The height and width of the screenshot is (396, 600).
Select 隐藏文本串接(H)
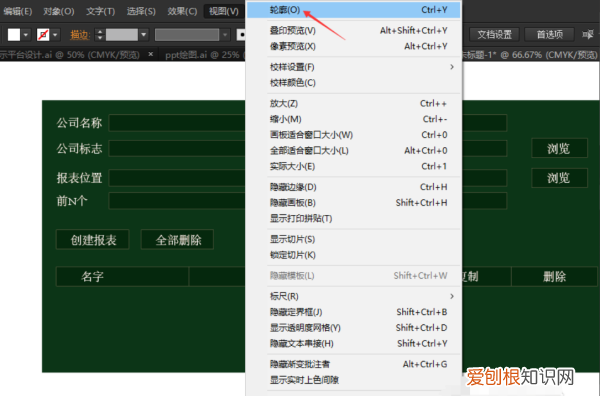354,343
